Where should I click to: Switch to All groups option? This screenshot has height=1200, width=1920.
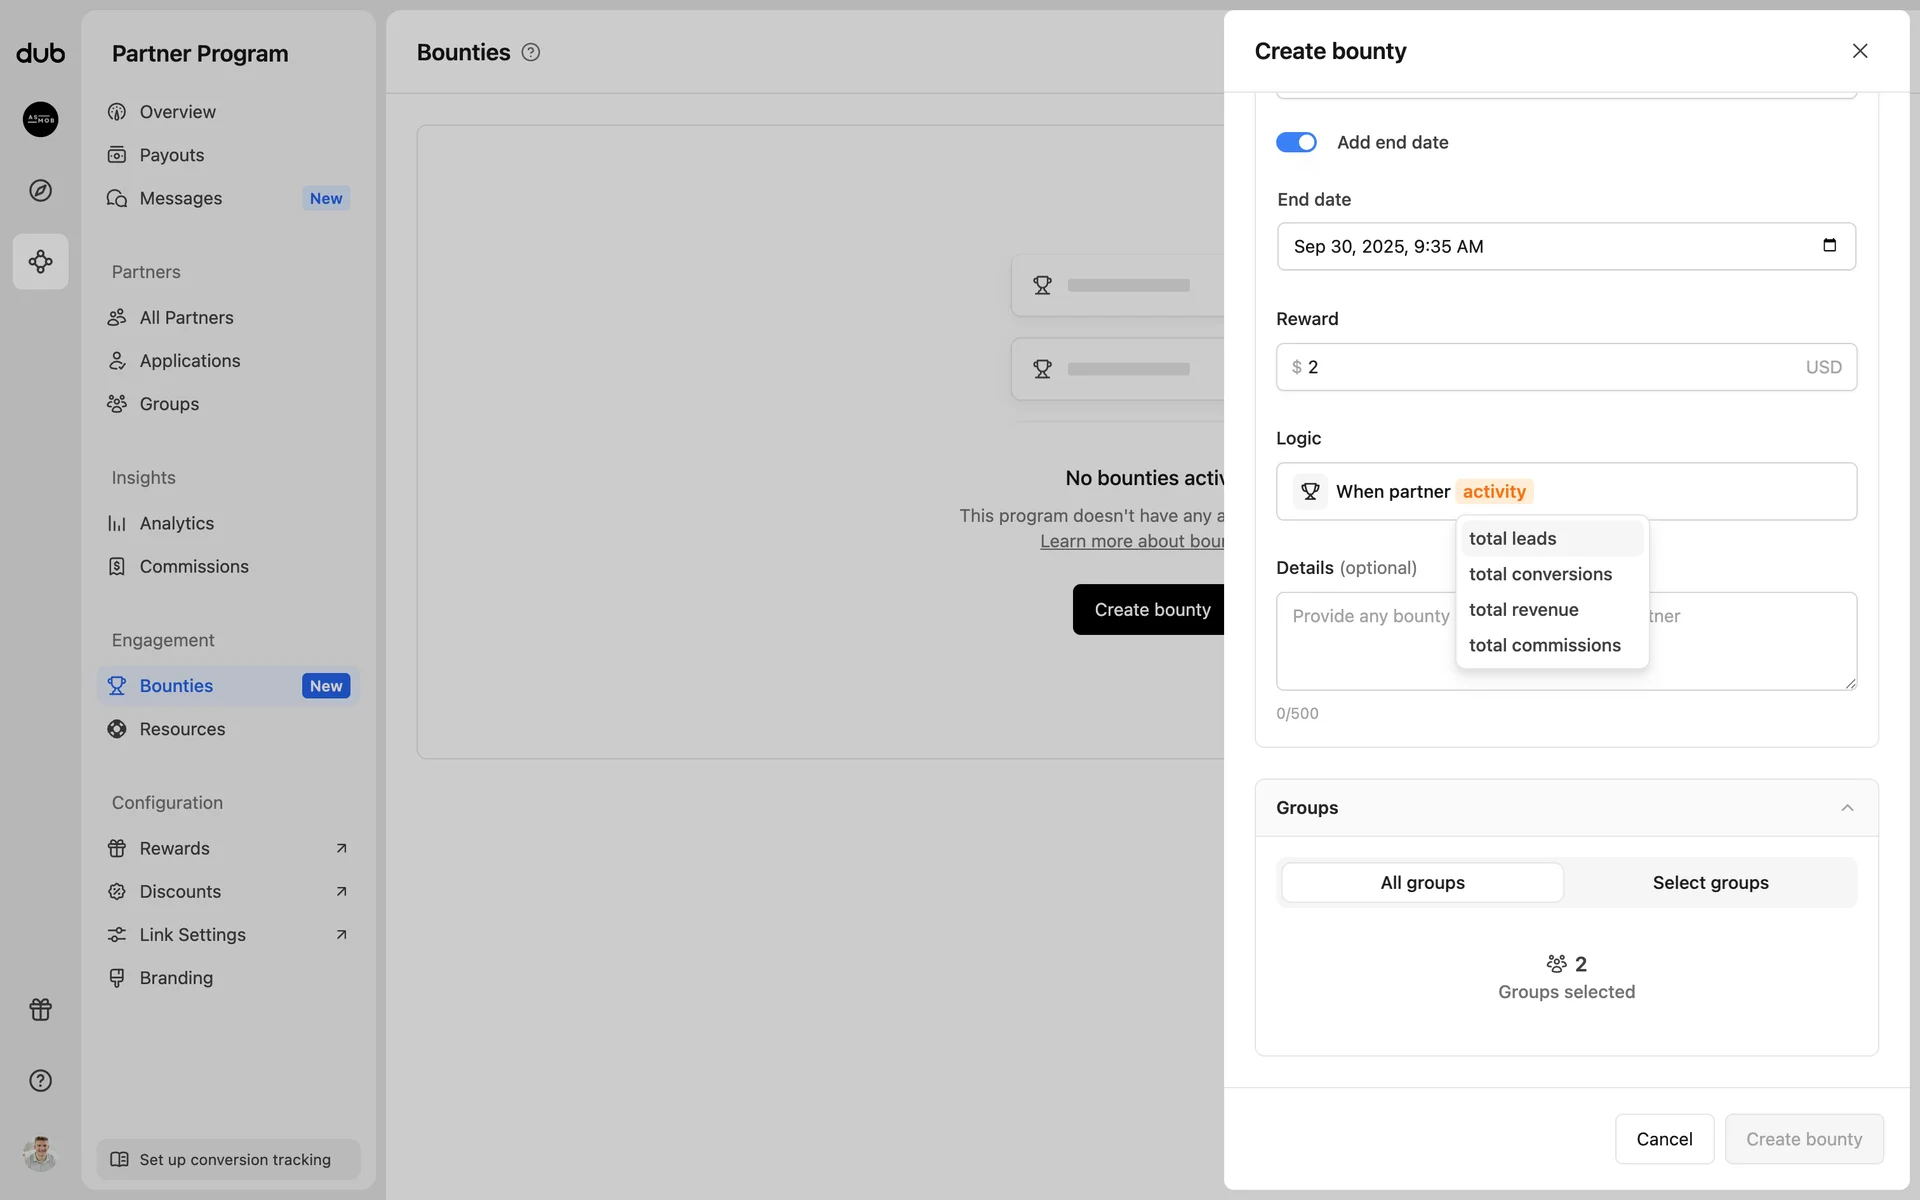(1422, 882)
